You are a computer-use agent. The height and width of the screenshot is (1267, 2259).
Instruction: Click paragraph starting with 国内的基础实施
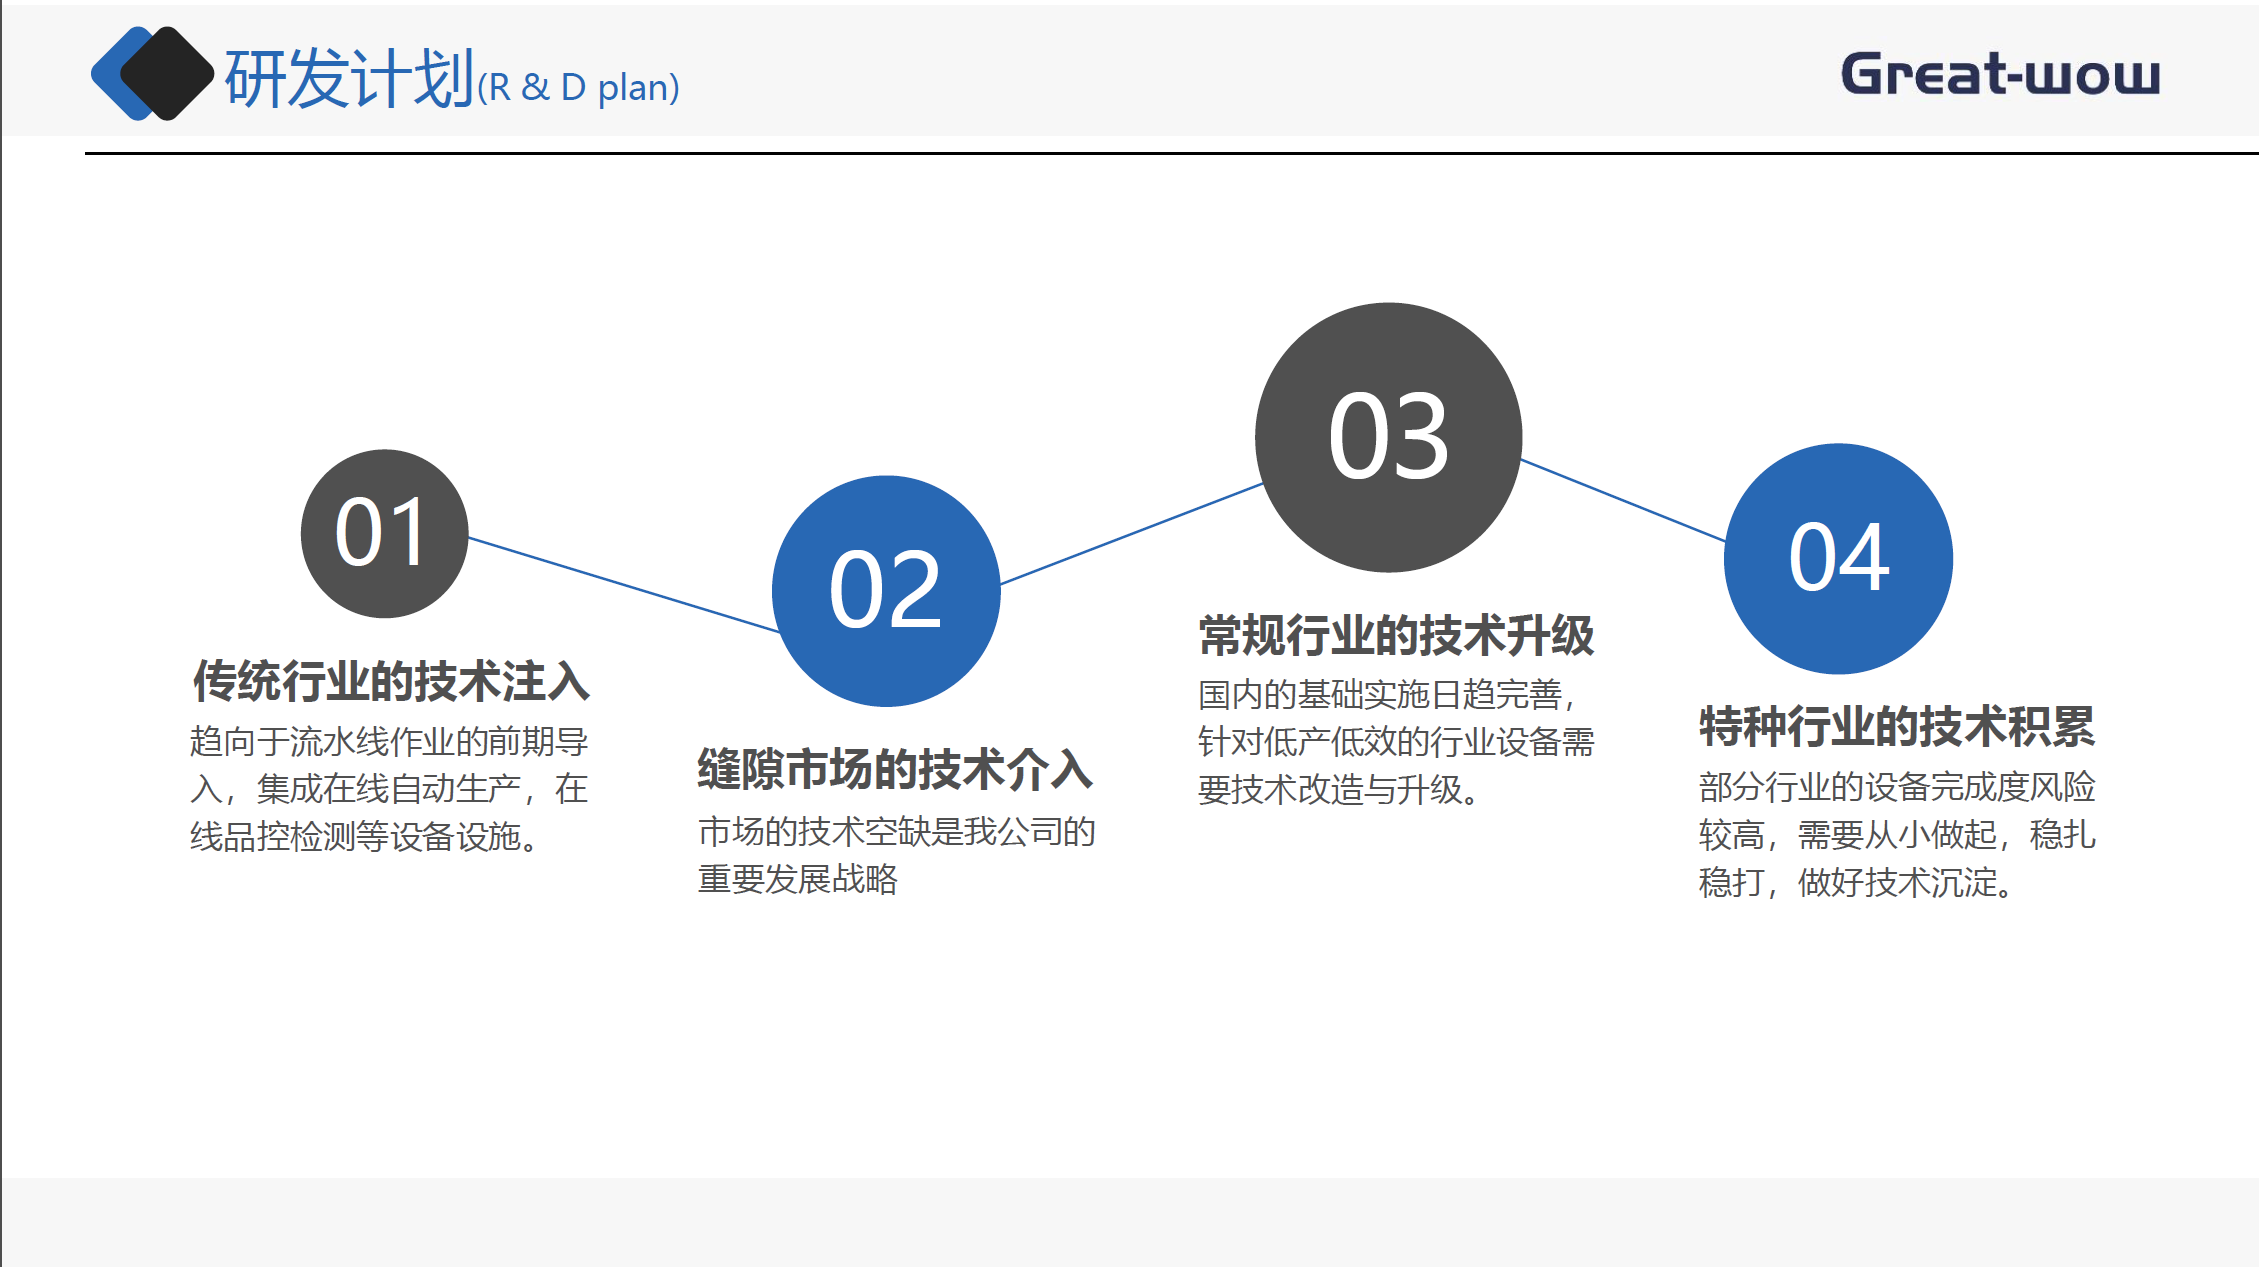pos(1395,742)
